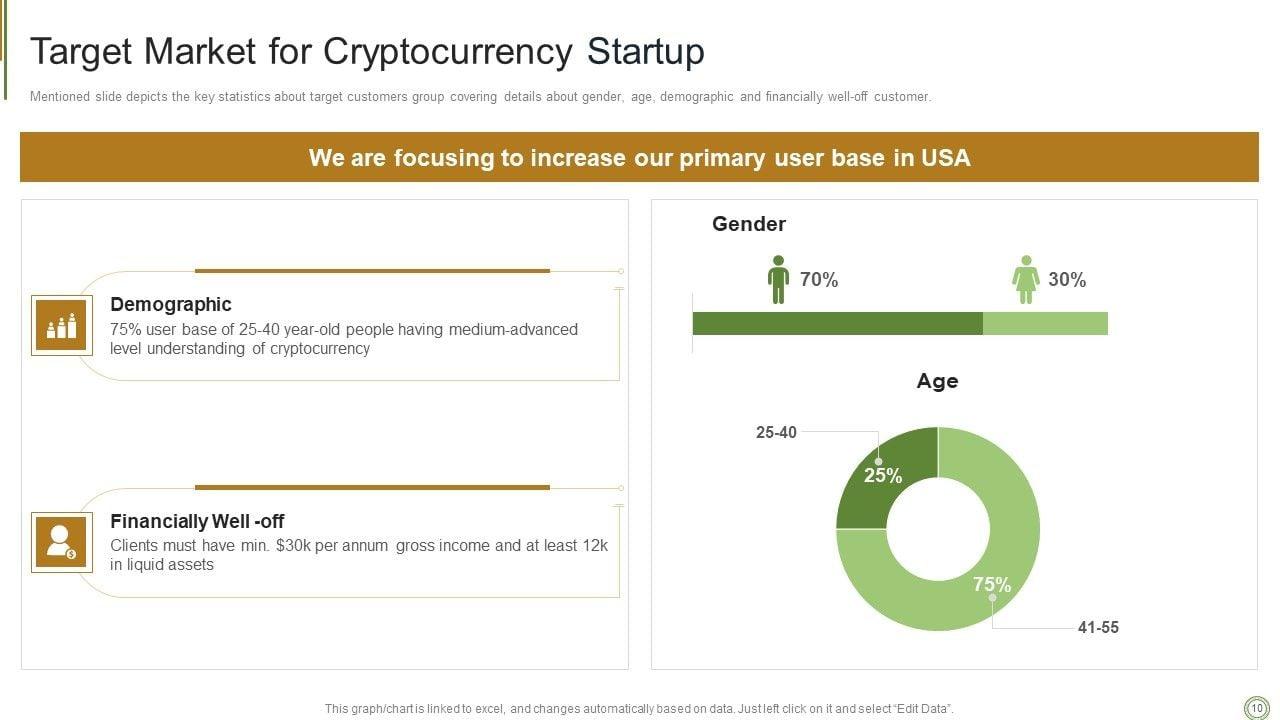The image size is (1280, 720).
Task: Click the brown USA focus banner
Action: tap(639, 158)
